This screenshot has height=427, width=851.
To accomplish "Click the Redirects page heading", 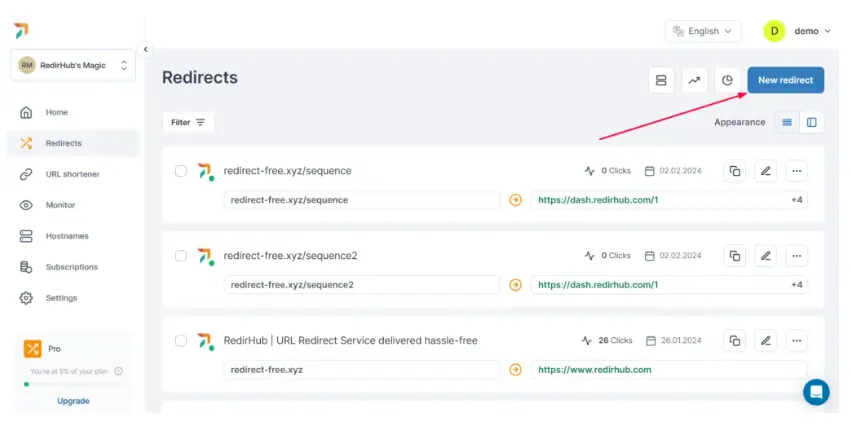I will (x=200, y=78).
